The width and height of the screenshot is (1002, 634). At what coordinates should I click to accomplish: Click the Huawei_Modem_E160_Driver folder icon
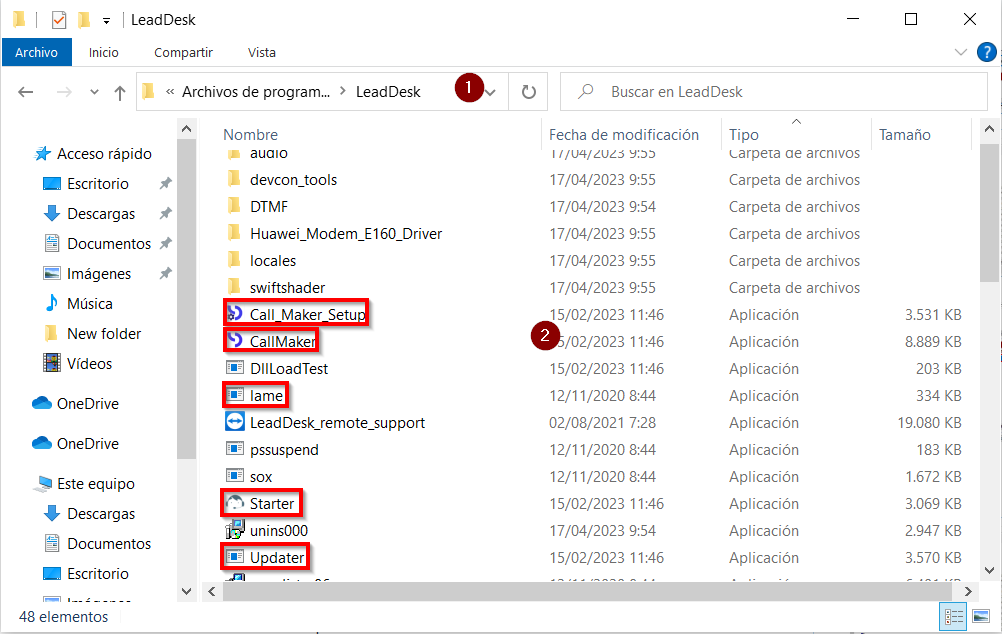(x=235, y=233)
